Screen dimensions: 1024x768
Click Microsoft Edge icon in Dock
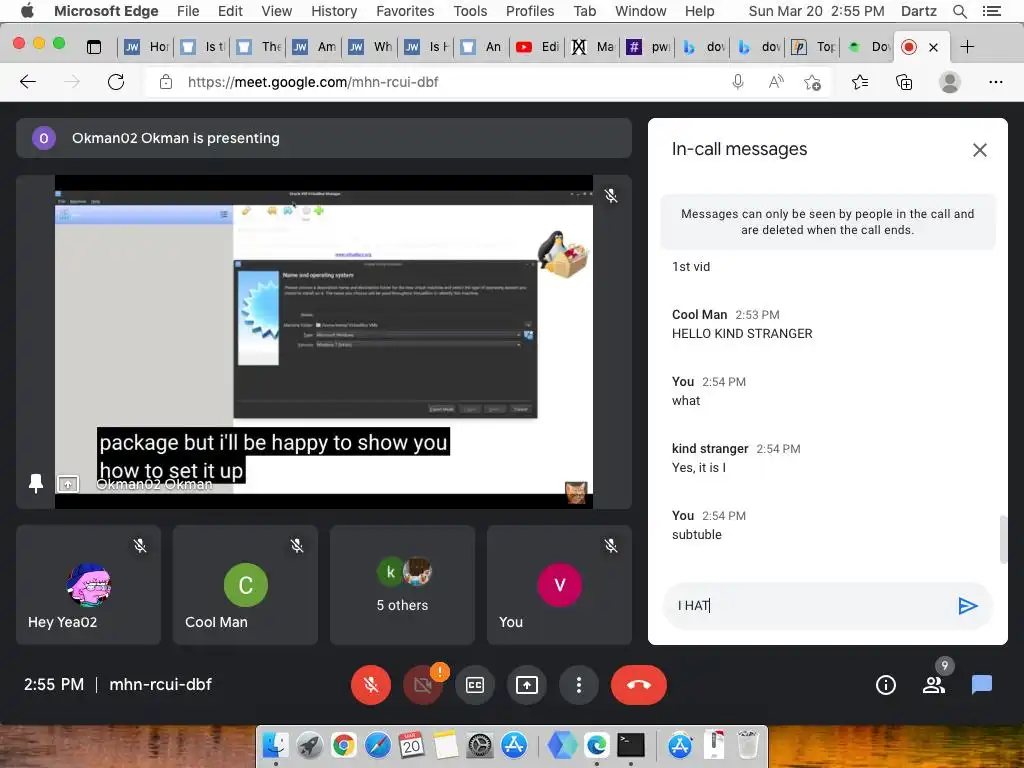point(596,744)
